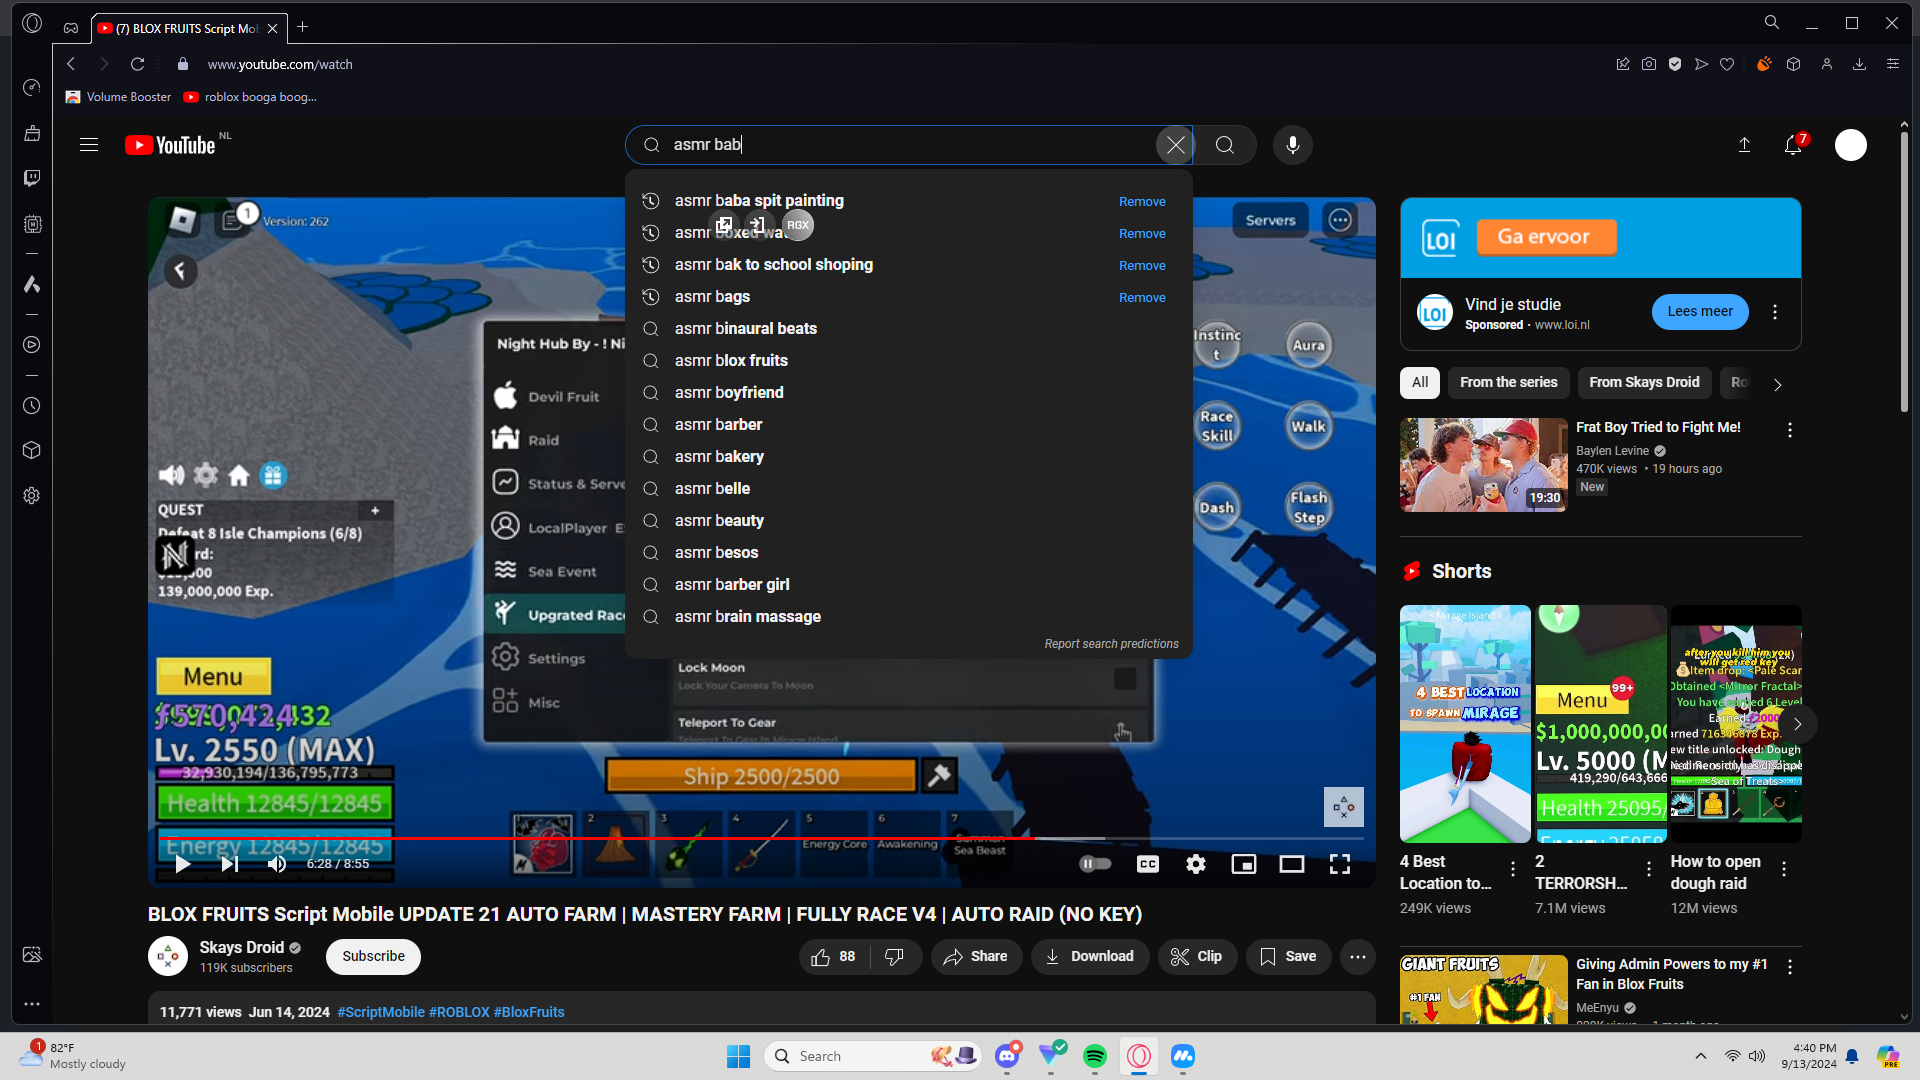Open 'Frat Boy Tried to Fight Me!' thumbnail
This screenshot has width=1920, height=1080.
click(1484, 465)
